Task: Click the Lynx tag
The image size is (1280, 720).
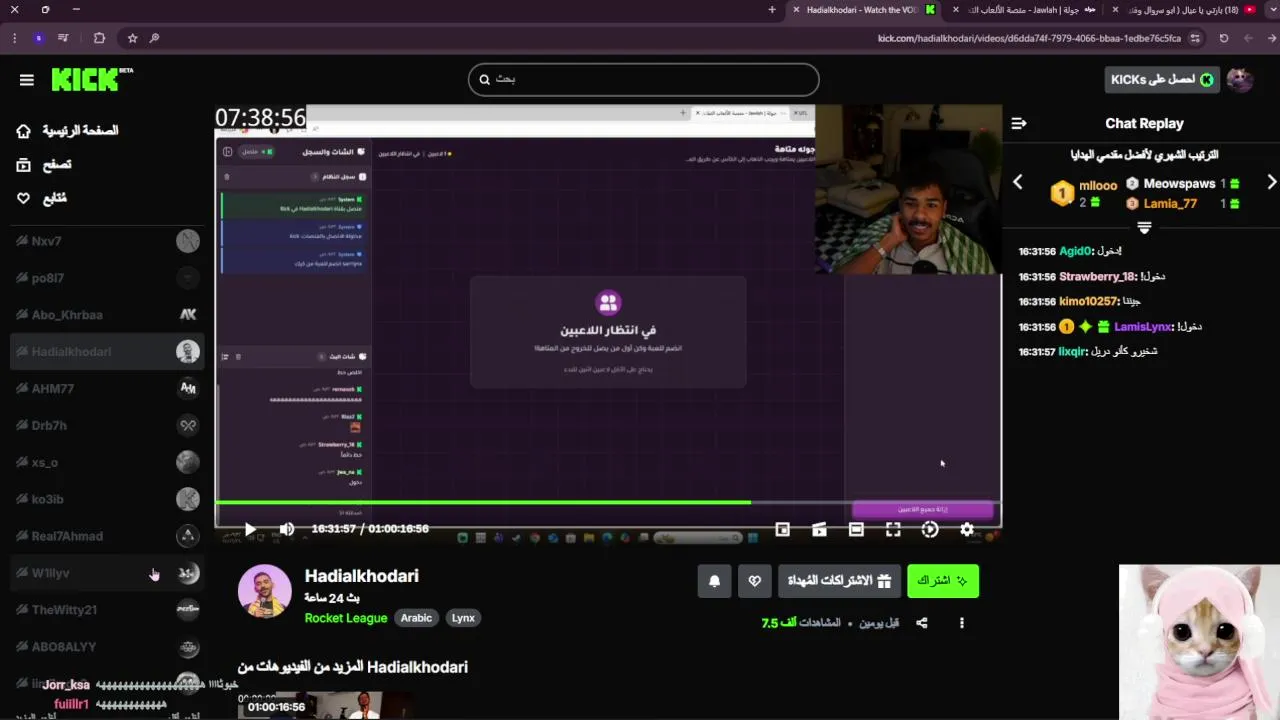Action: pos(463,618)
